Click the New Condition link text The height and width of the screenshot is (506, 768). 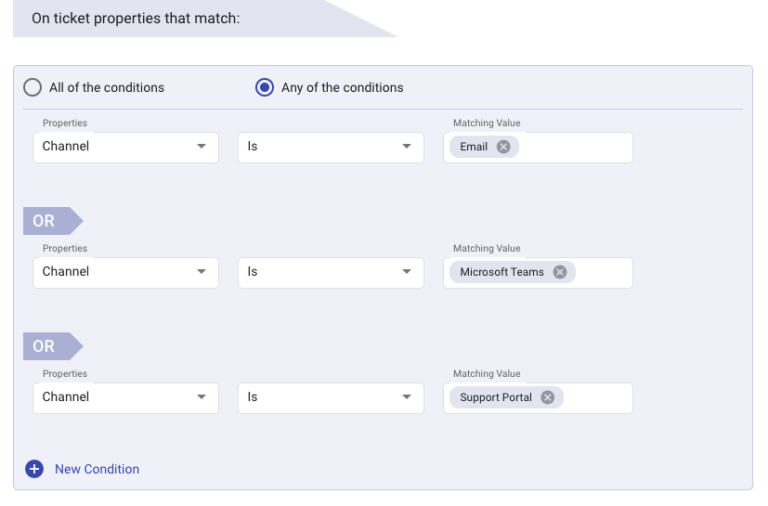[x=97, y=469]
